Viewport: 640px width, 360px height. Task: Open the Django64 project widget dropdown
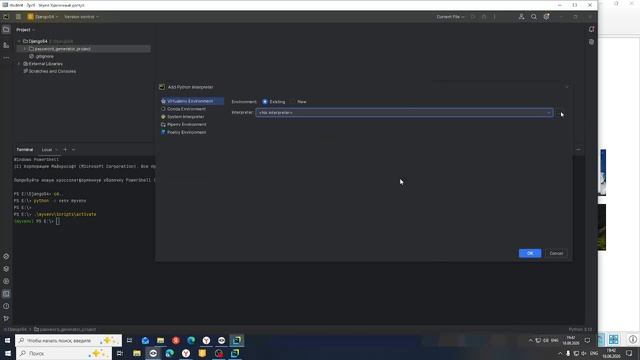pos(43,17)
